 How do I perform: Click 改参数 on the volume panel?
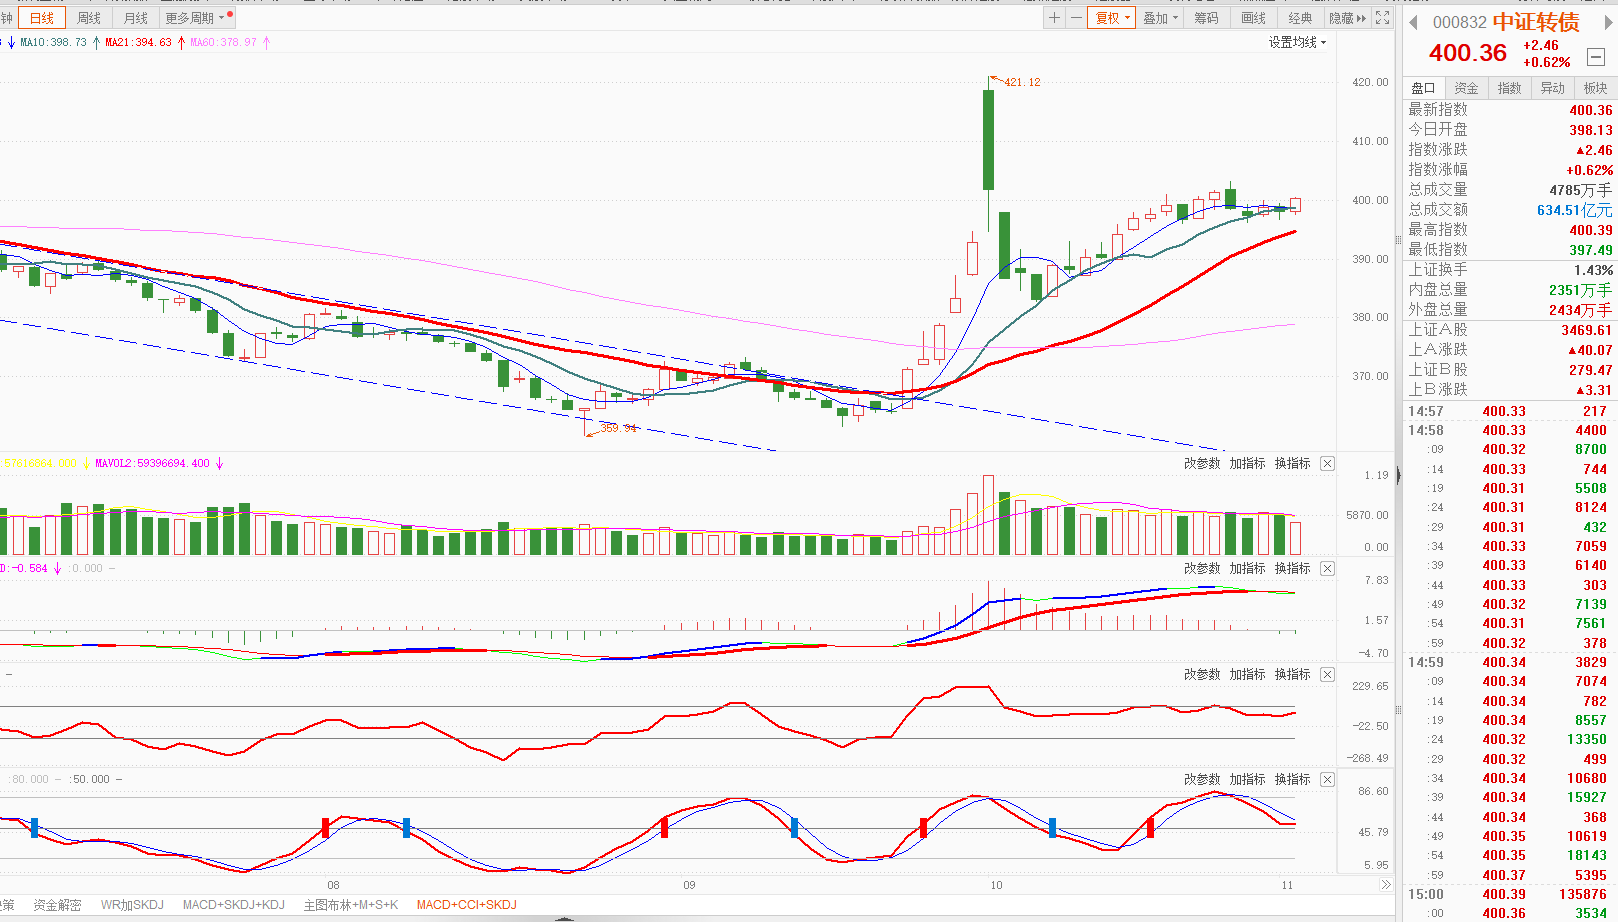click(x=1202, y=464)
